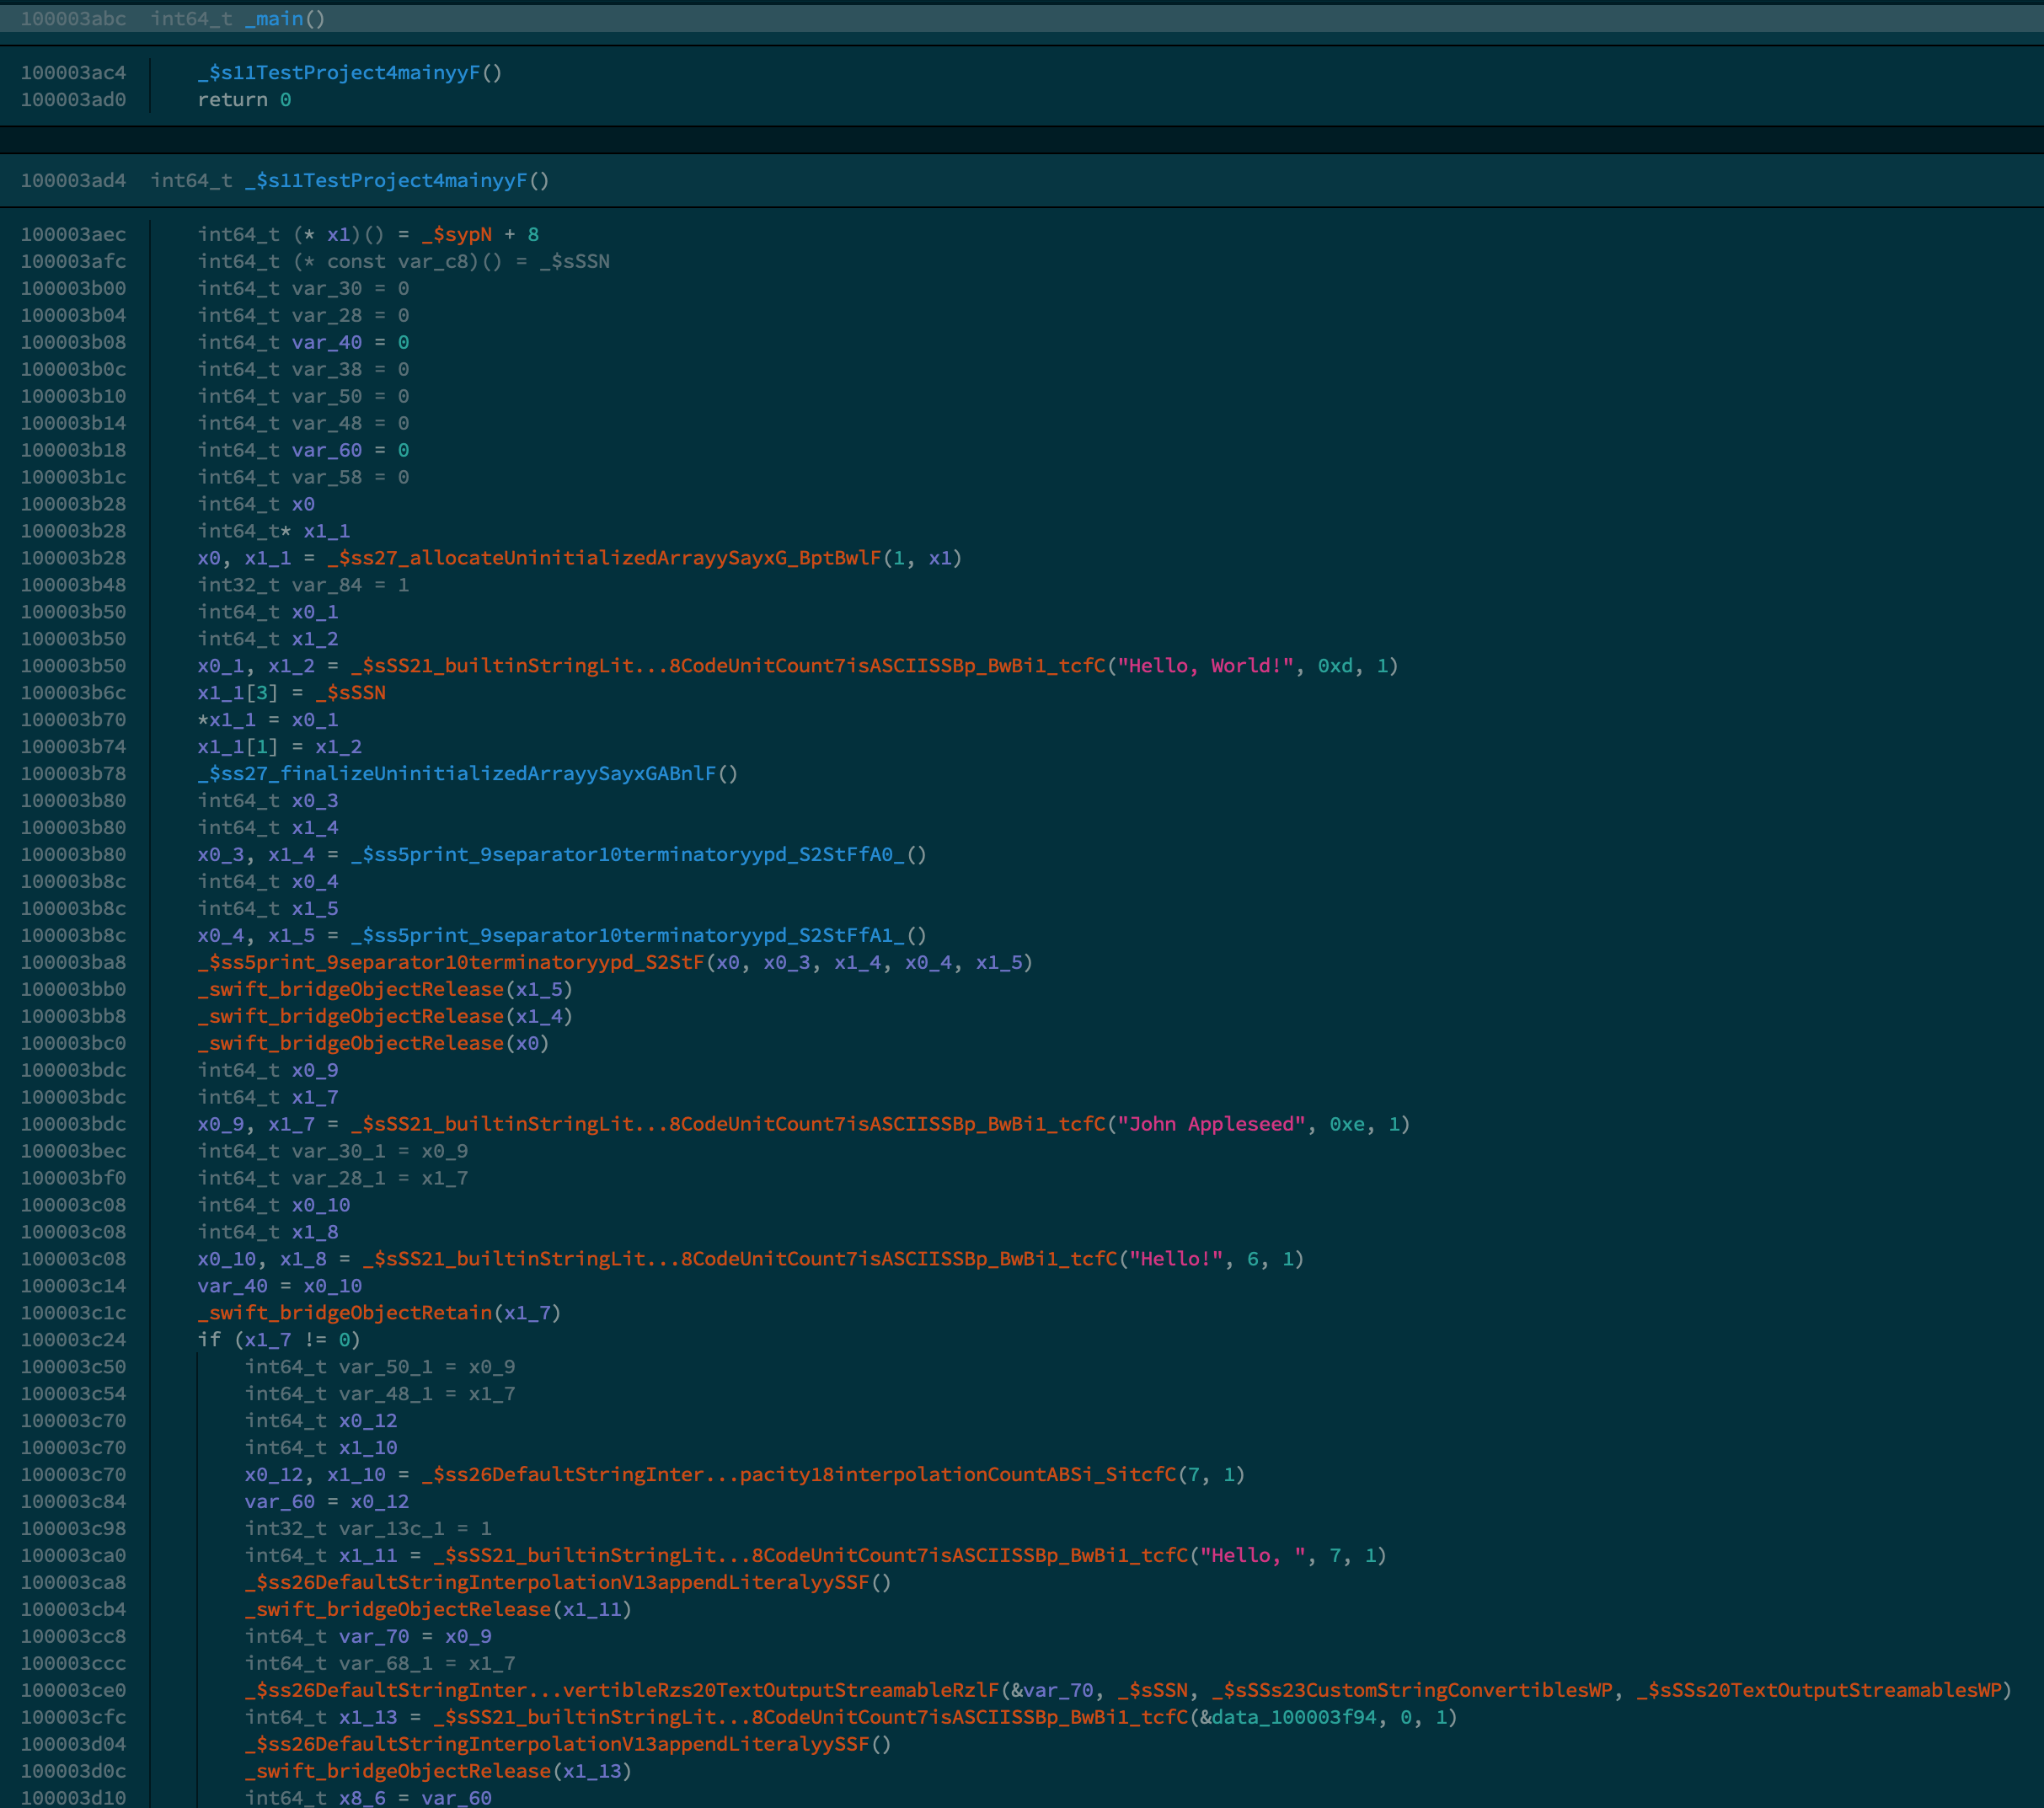
Task: Select the int32_t var_84 = 1 line
Action: coord(303,586)
